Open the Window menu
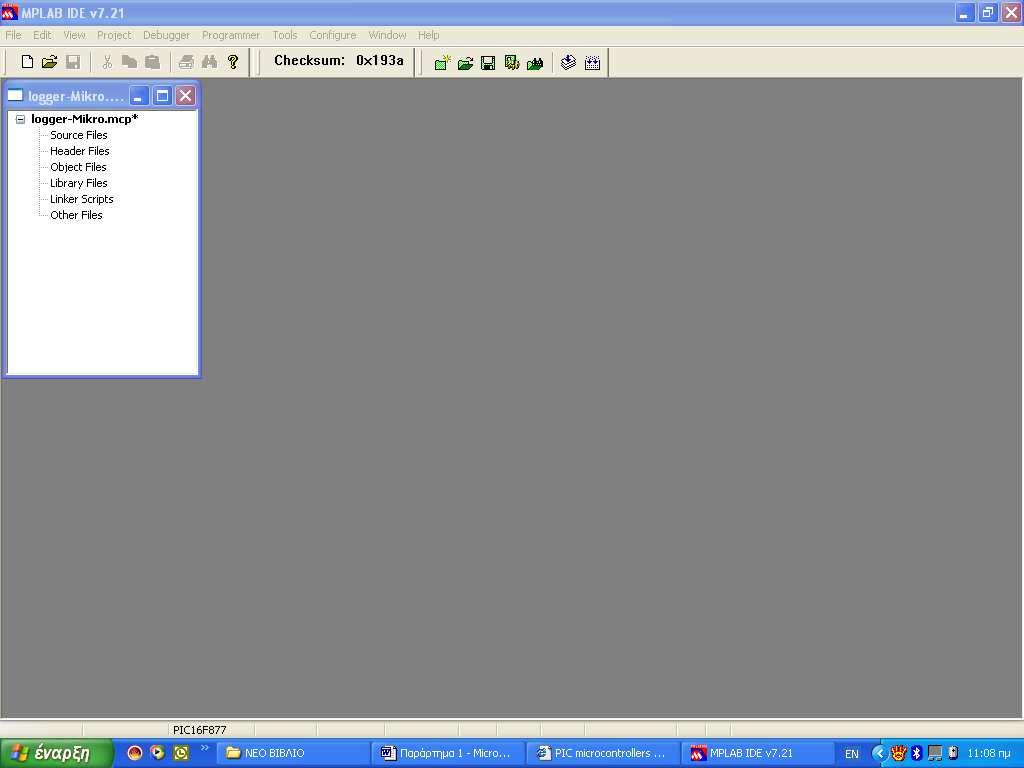This screenshot has height=768, width=1024. [387, 35]
